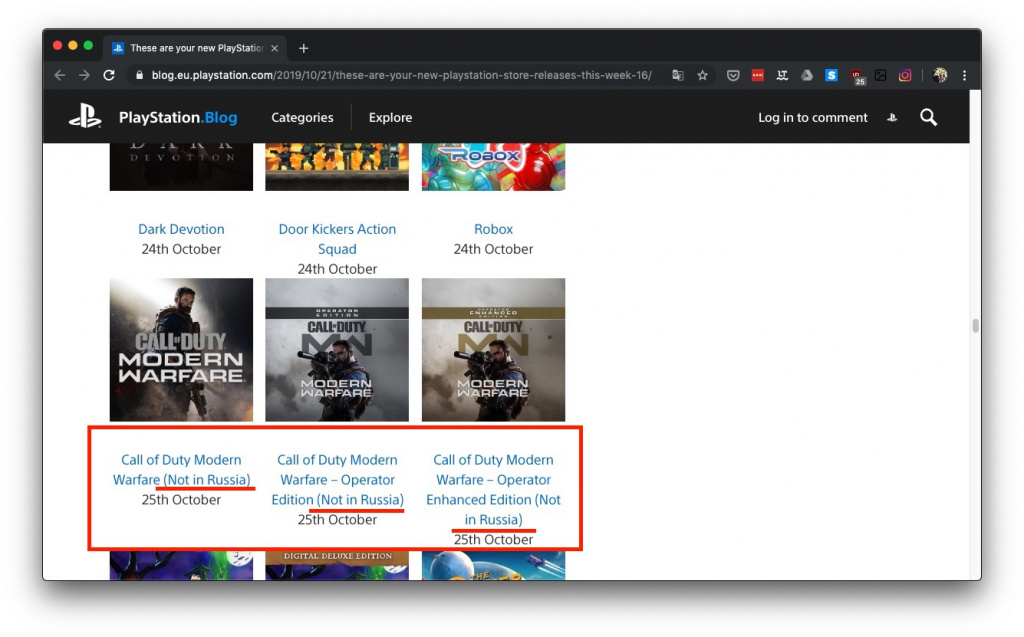Reload the page

pos(109,75)
